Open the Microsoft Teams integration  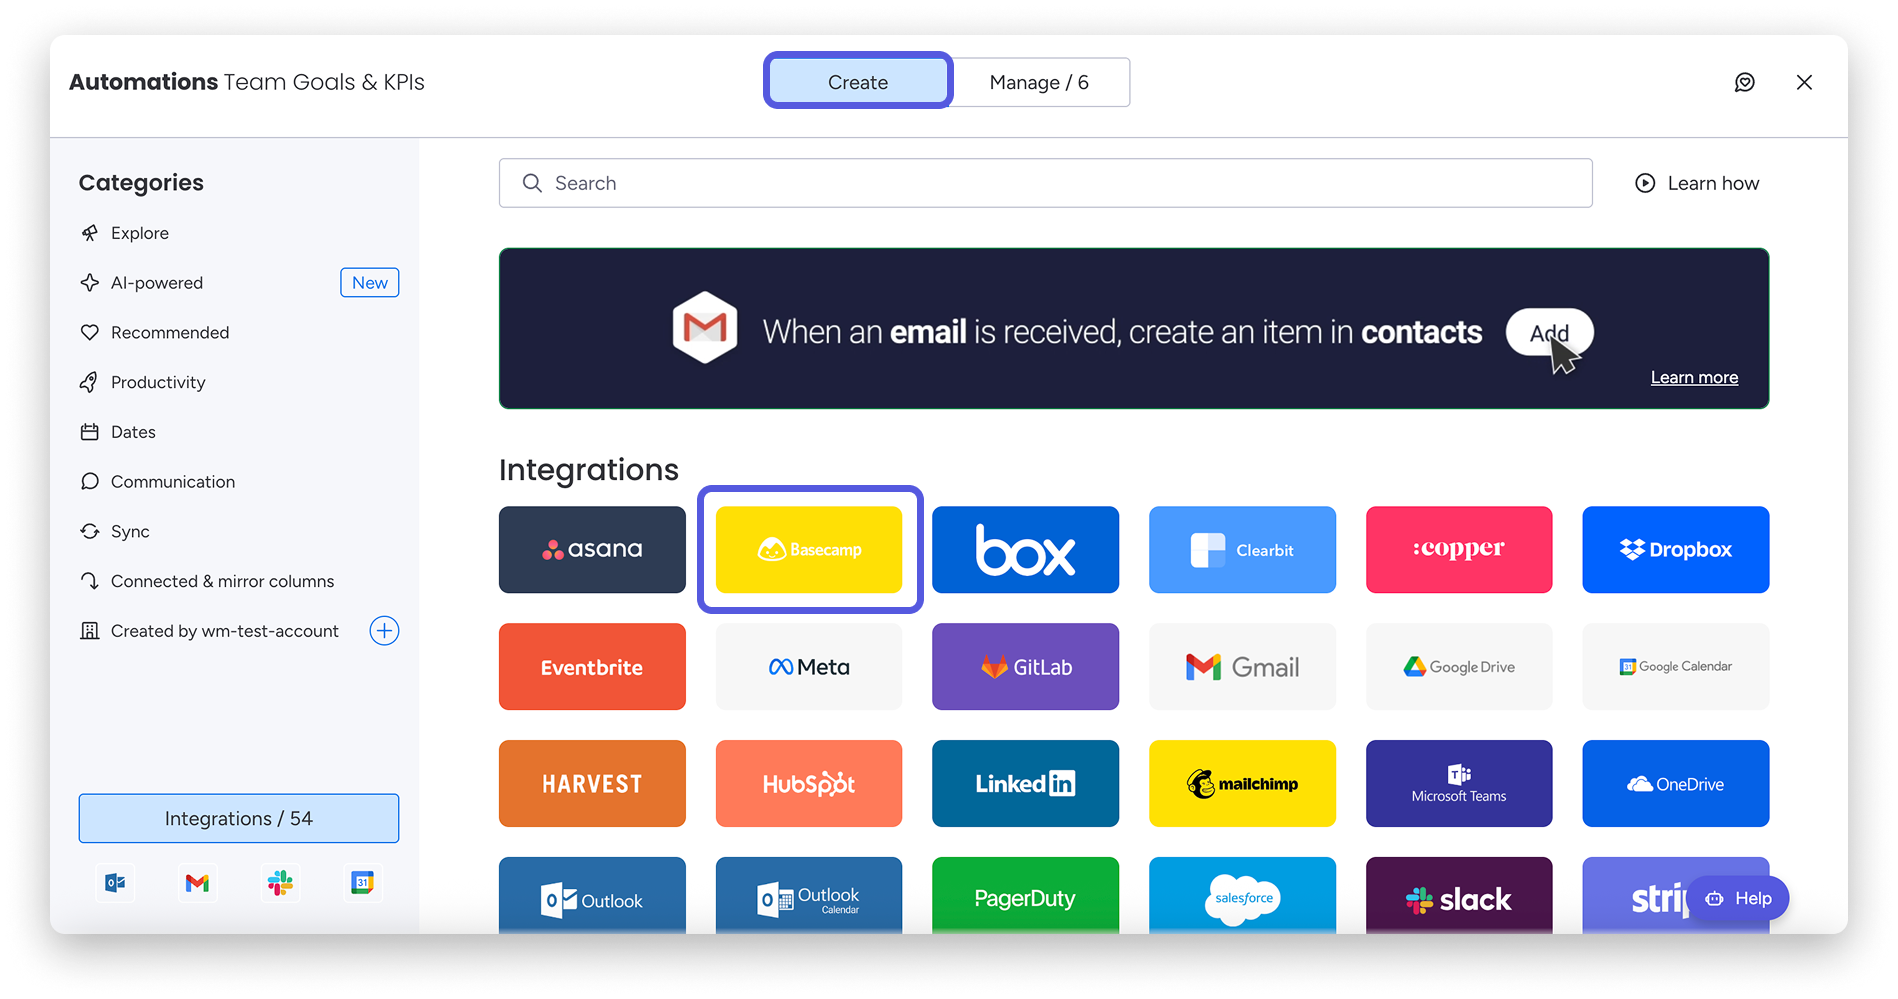tap(1459, 783)
